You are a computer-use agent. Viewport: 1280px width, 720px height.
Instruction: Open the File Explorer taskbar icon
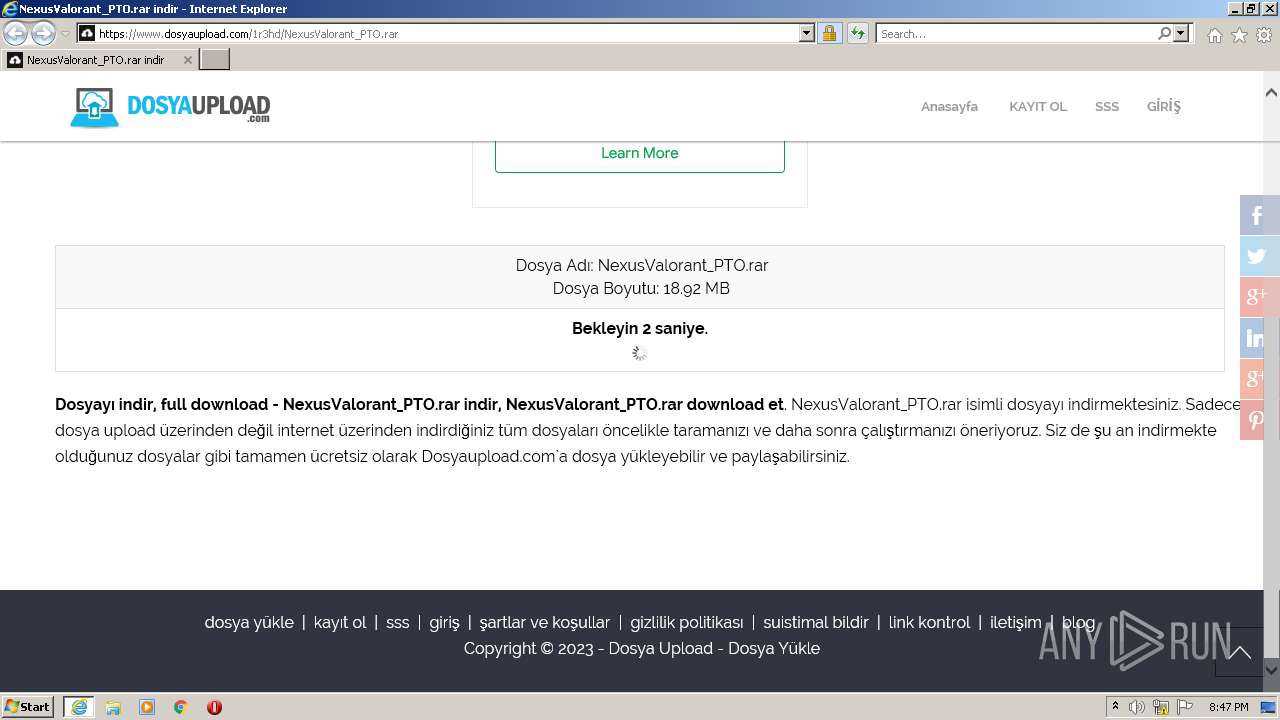click(x=113, y=707)
